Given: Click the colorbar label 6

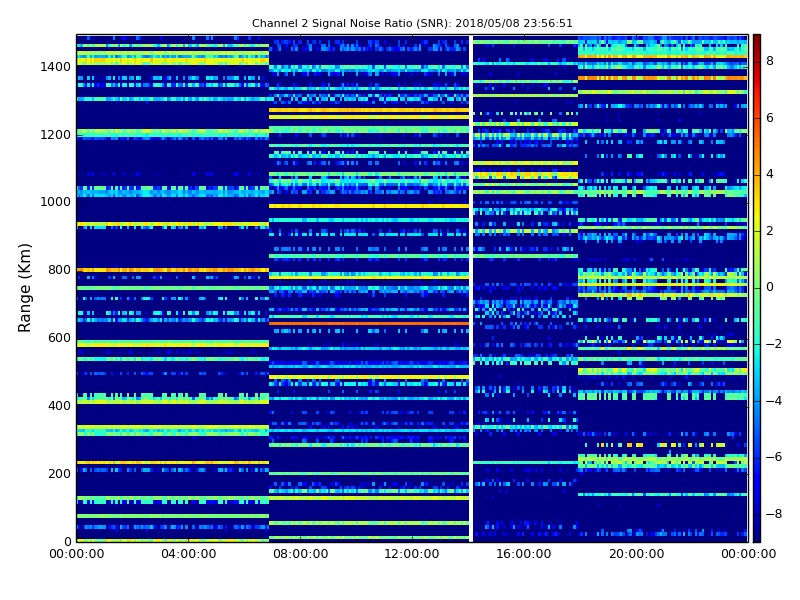Looking at the screenshot, I should click(770, 118).
